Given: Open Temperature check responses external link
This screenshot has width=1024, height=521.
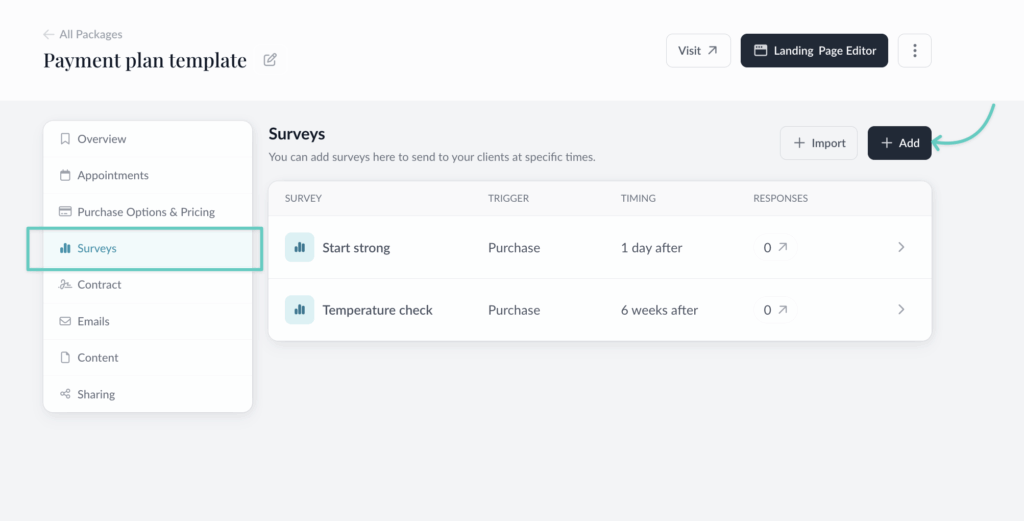Looking at the screenshot, I should click(x=782, y=310).
